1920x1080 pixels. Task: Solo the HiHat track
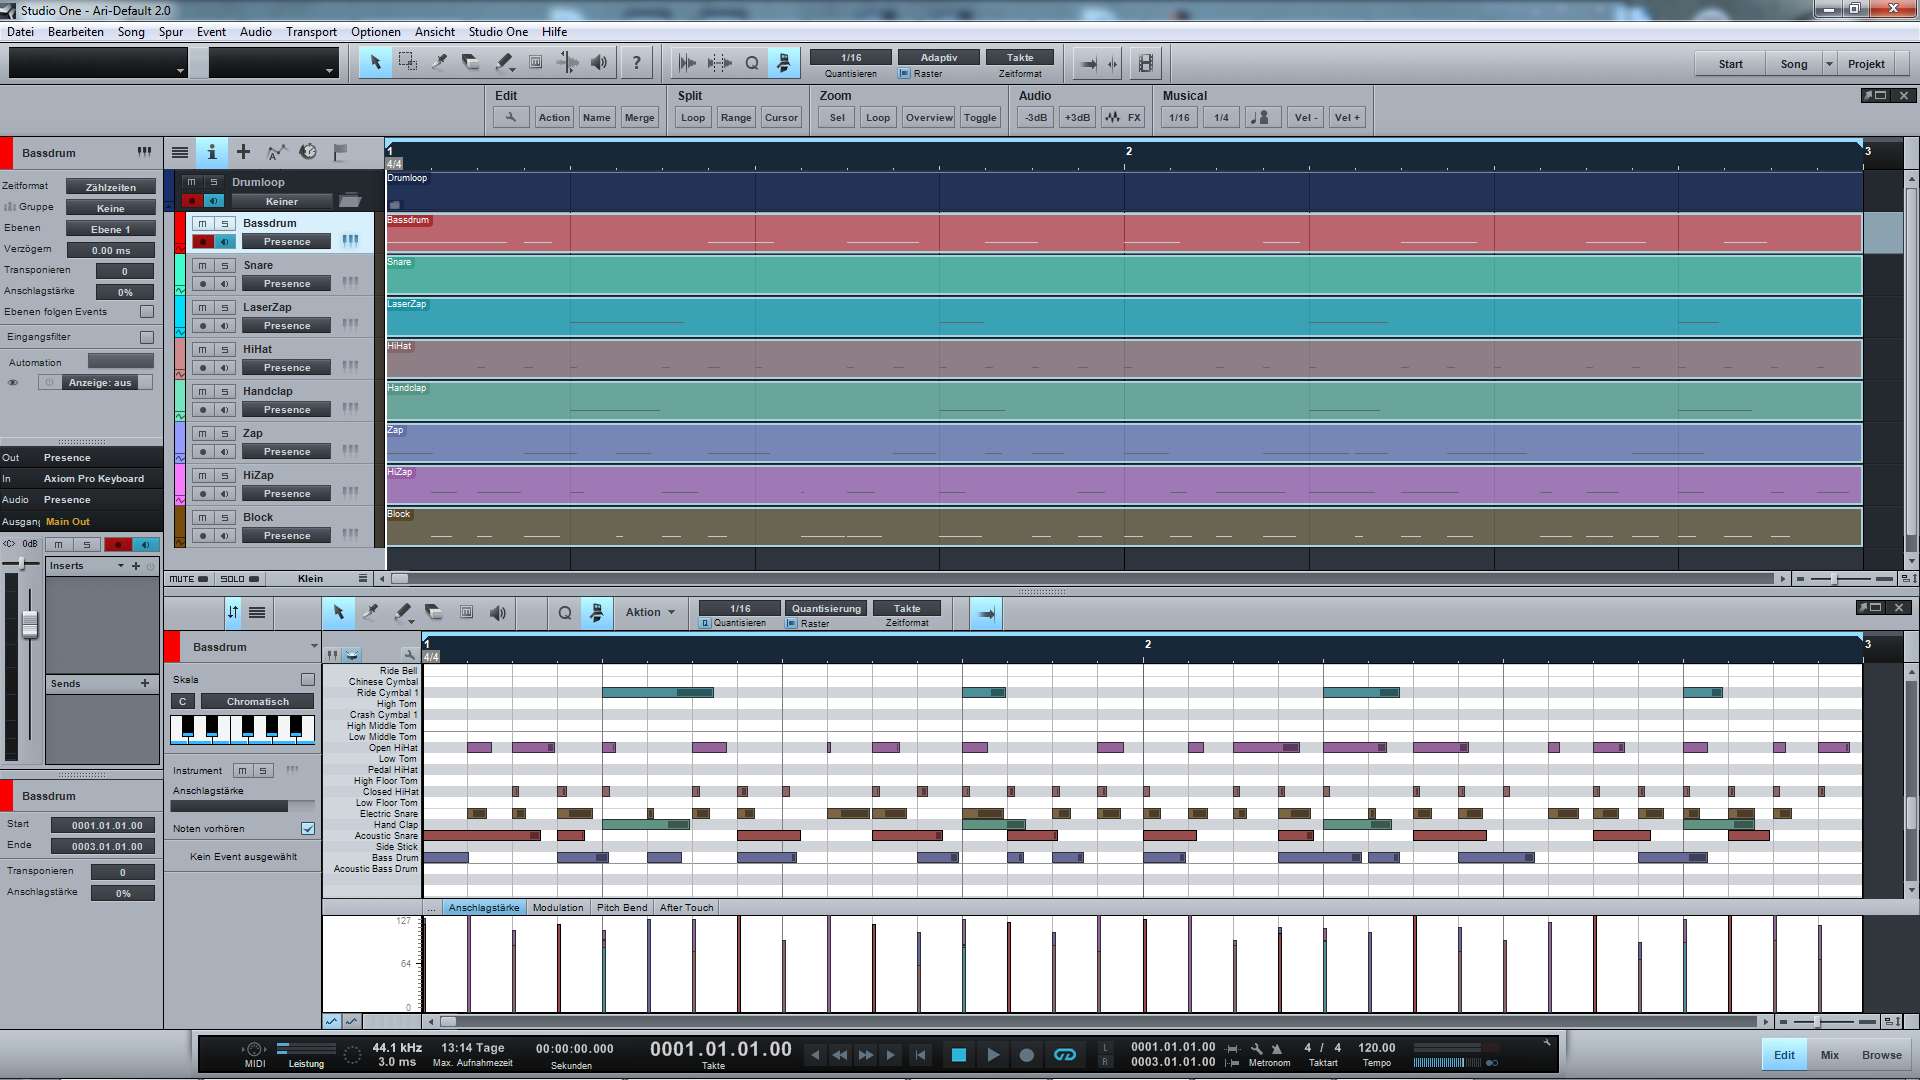click(225, 349)
